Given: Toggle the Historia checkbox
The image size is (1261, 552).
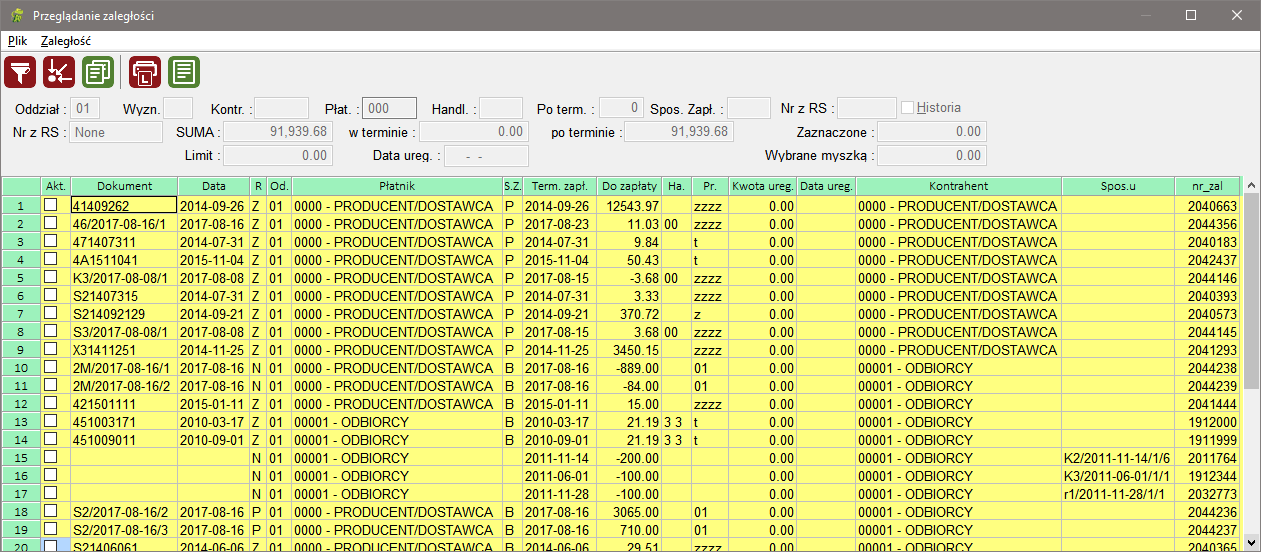Looking at the screenshot, I should click(908, 108).
